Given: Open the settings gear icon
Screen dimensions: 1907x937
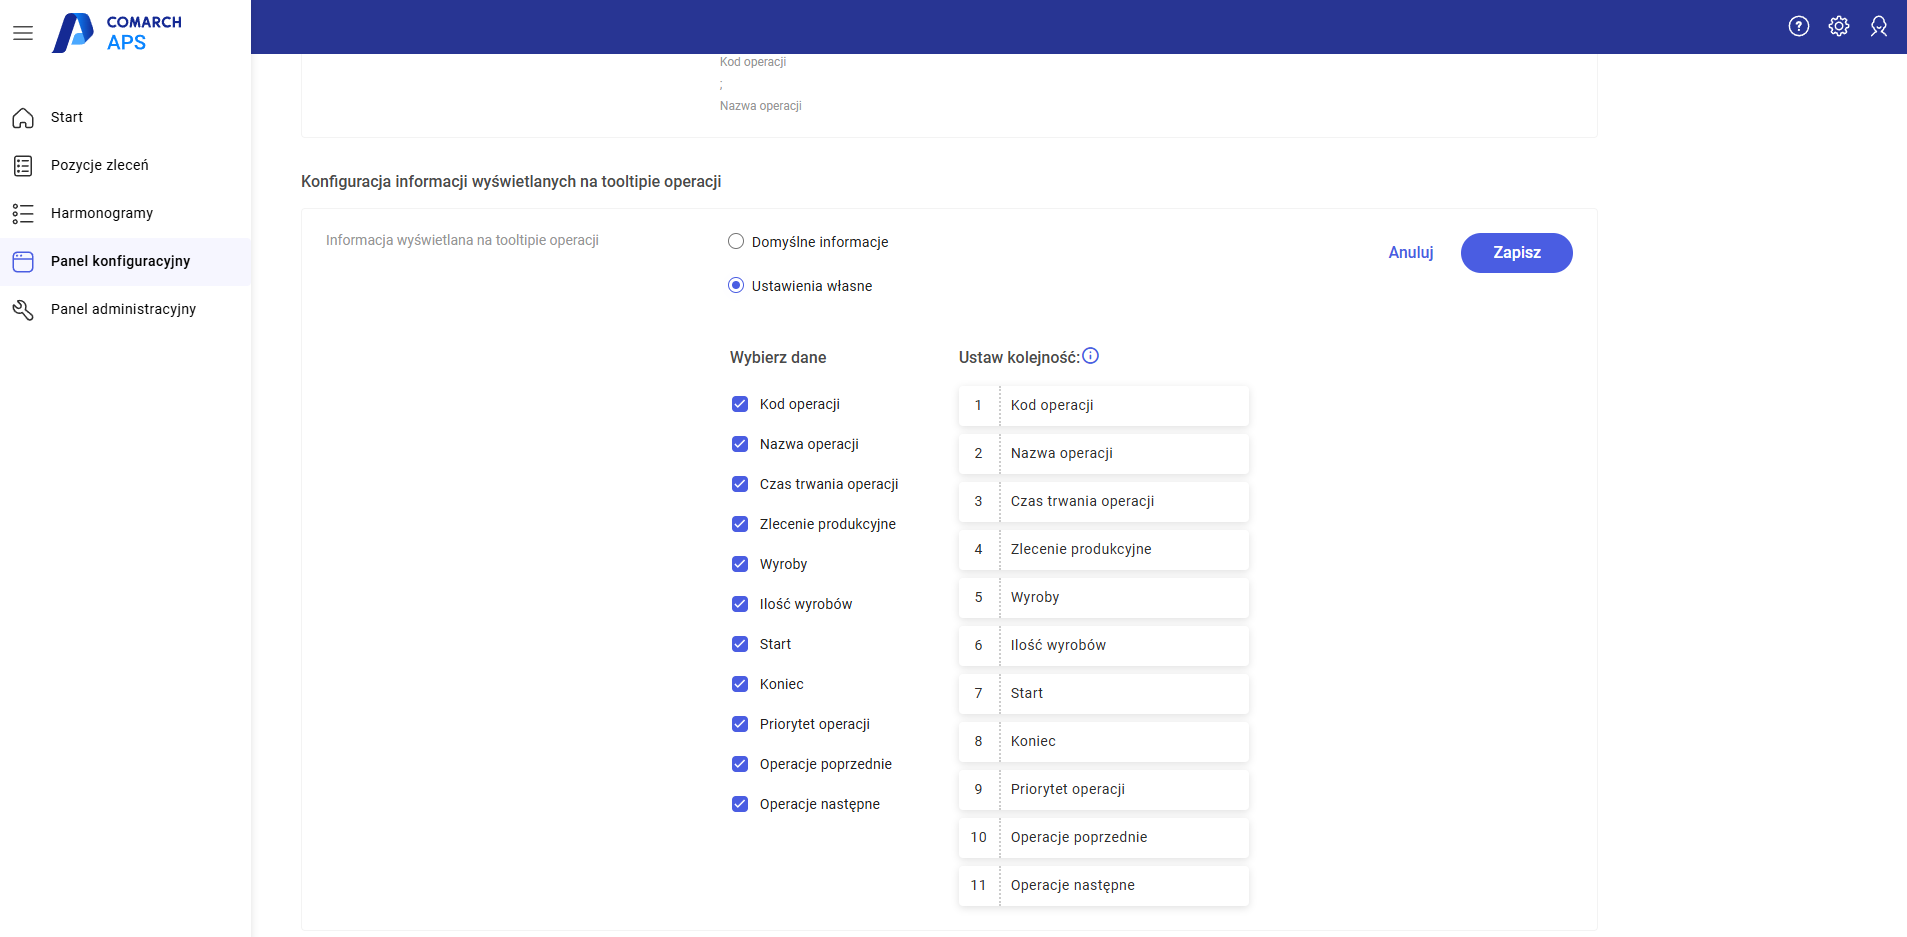Looking at the screenshot, I should (x=1838, y=27).
